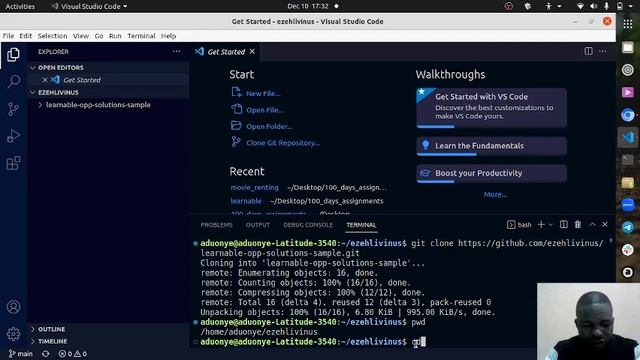Image resolution: width=640 pixels, height=360 pixels.
Task: Open Show Applications grid in dock
Action: click(x=628, y=24)
